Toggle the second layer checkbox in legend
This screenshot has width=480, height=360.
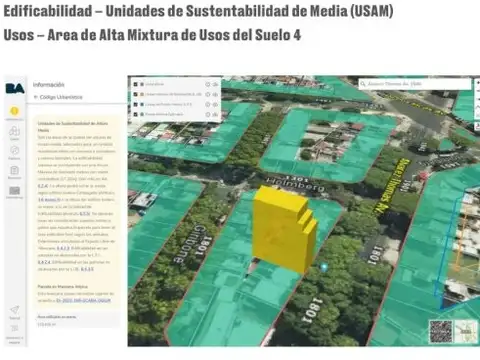point(135,94)
